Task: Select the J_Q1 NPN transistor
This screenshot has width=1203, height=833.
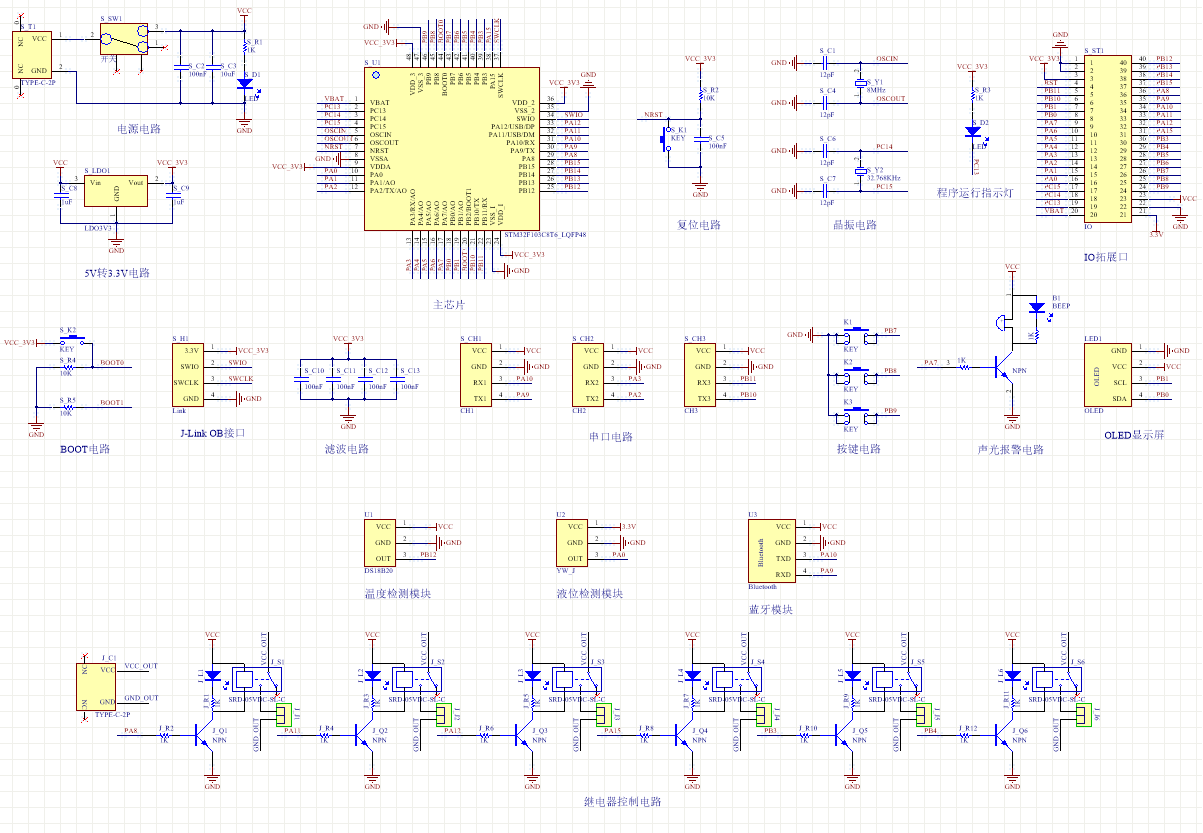Action: click(204, 736)
